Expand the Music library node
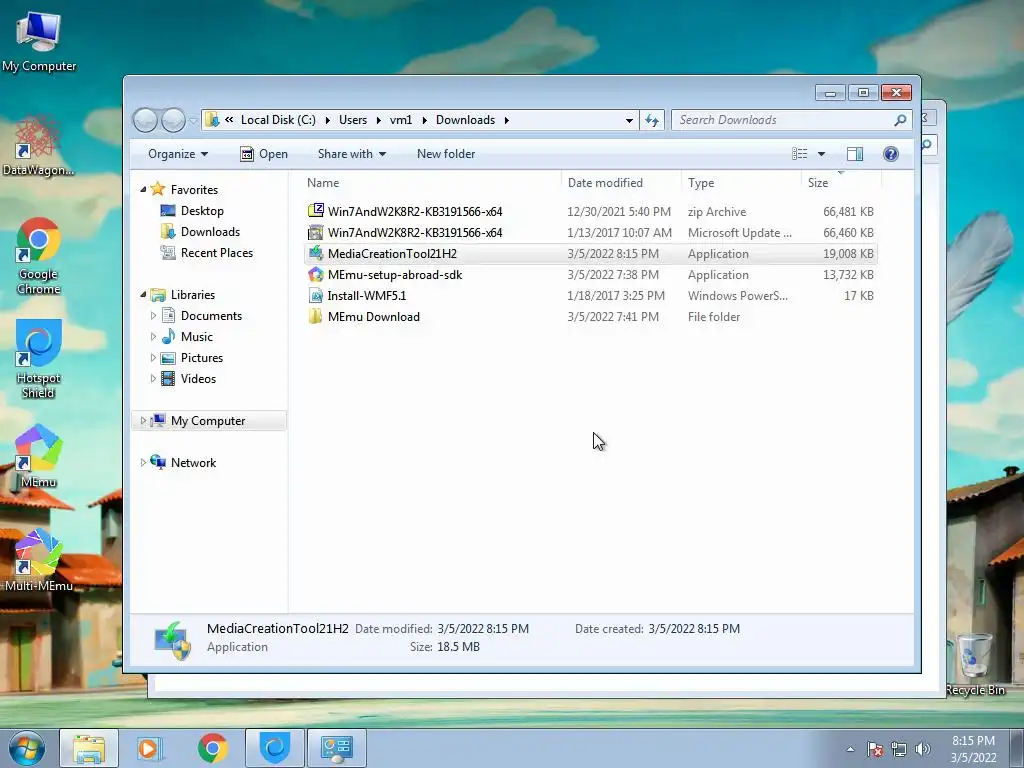 coord(153,336)
